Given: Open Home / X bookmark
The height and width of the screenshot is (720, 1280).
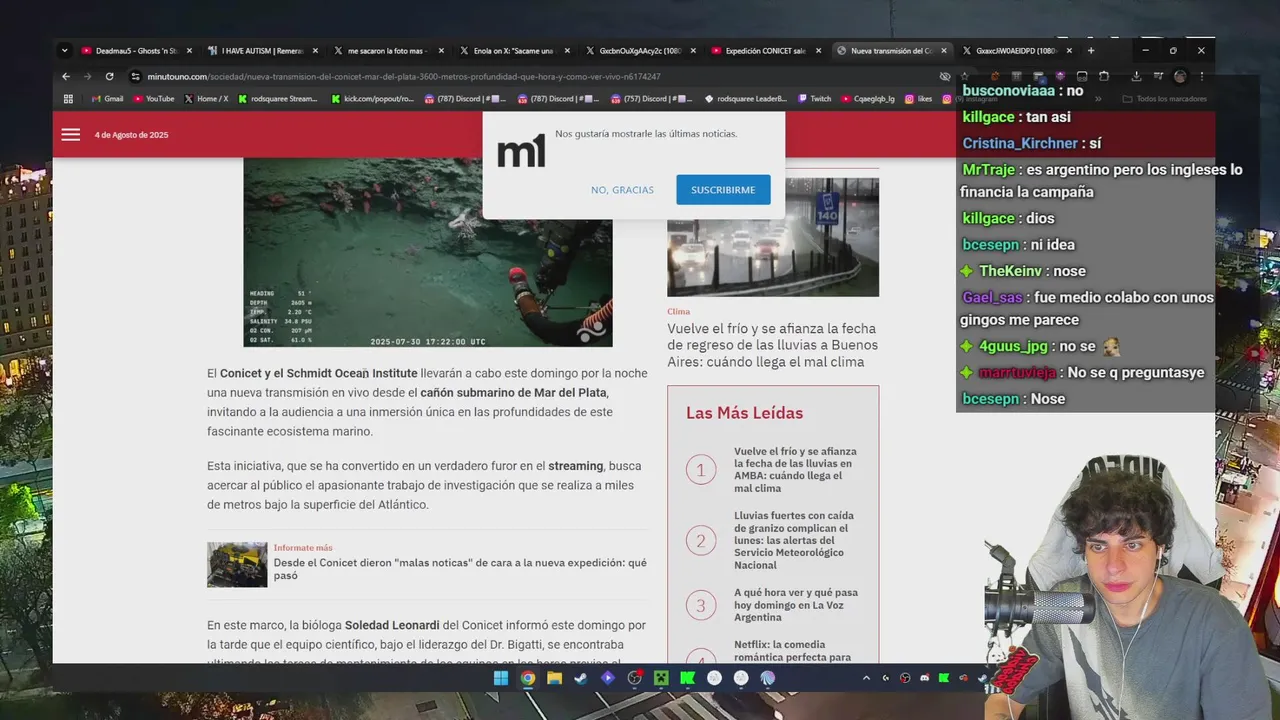Looking at the screenshot, I should [x=206, y=99].
